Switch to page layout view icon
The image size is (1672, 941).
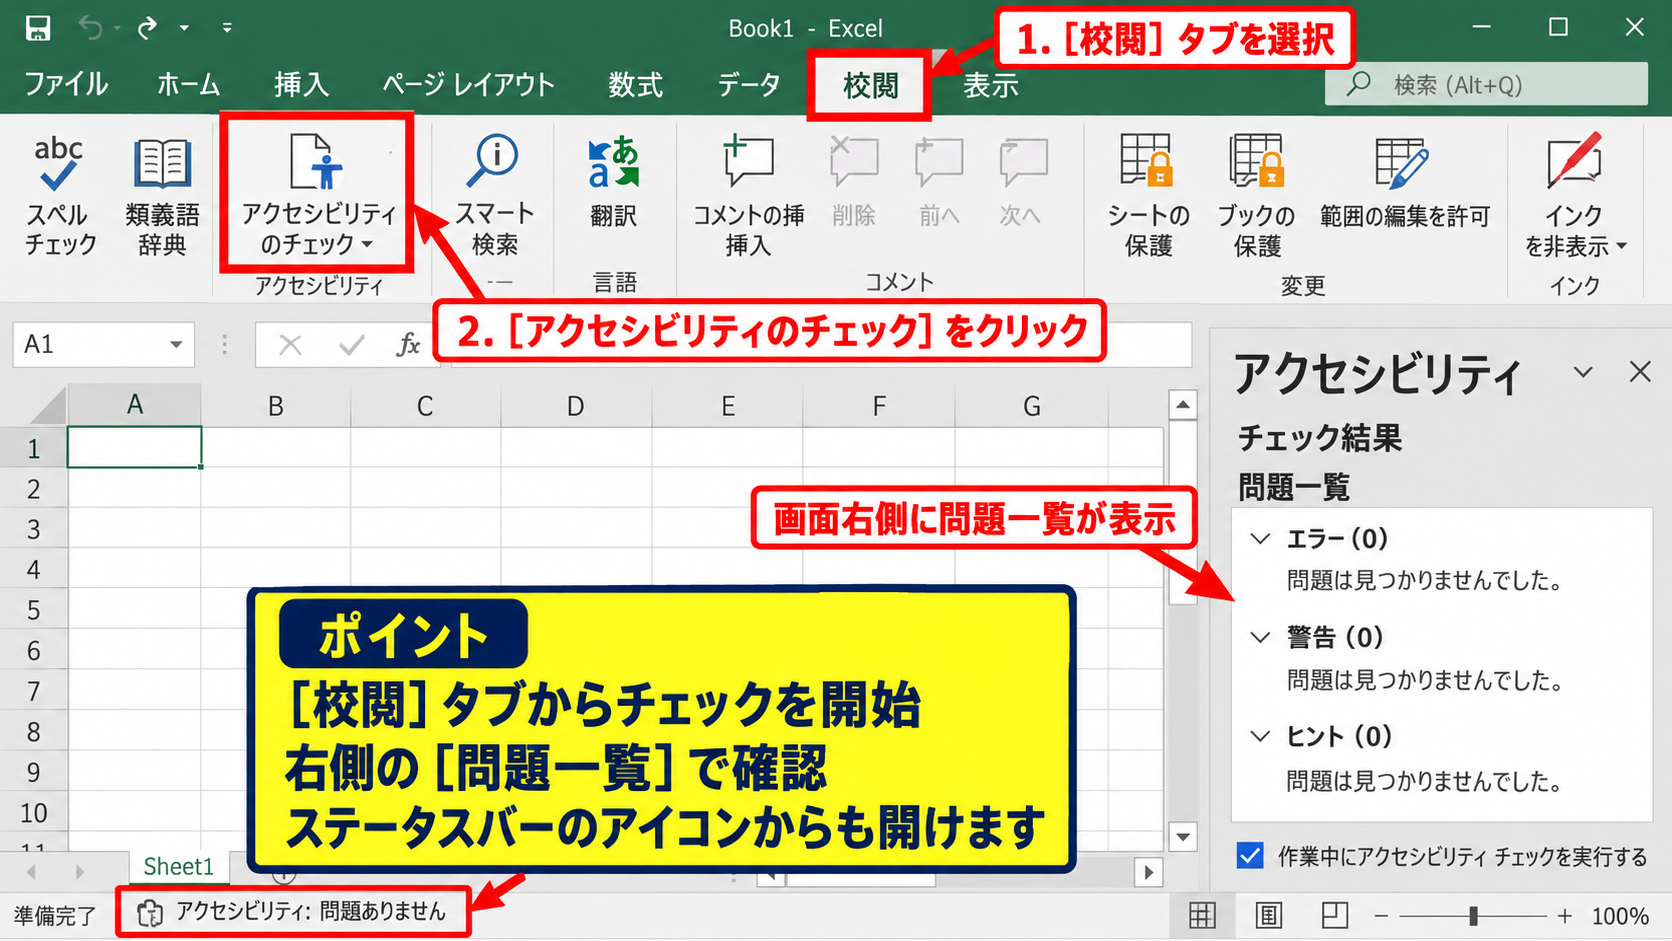click(1269, 915)
